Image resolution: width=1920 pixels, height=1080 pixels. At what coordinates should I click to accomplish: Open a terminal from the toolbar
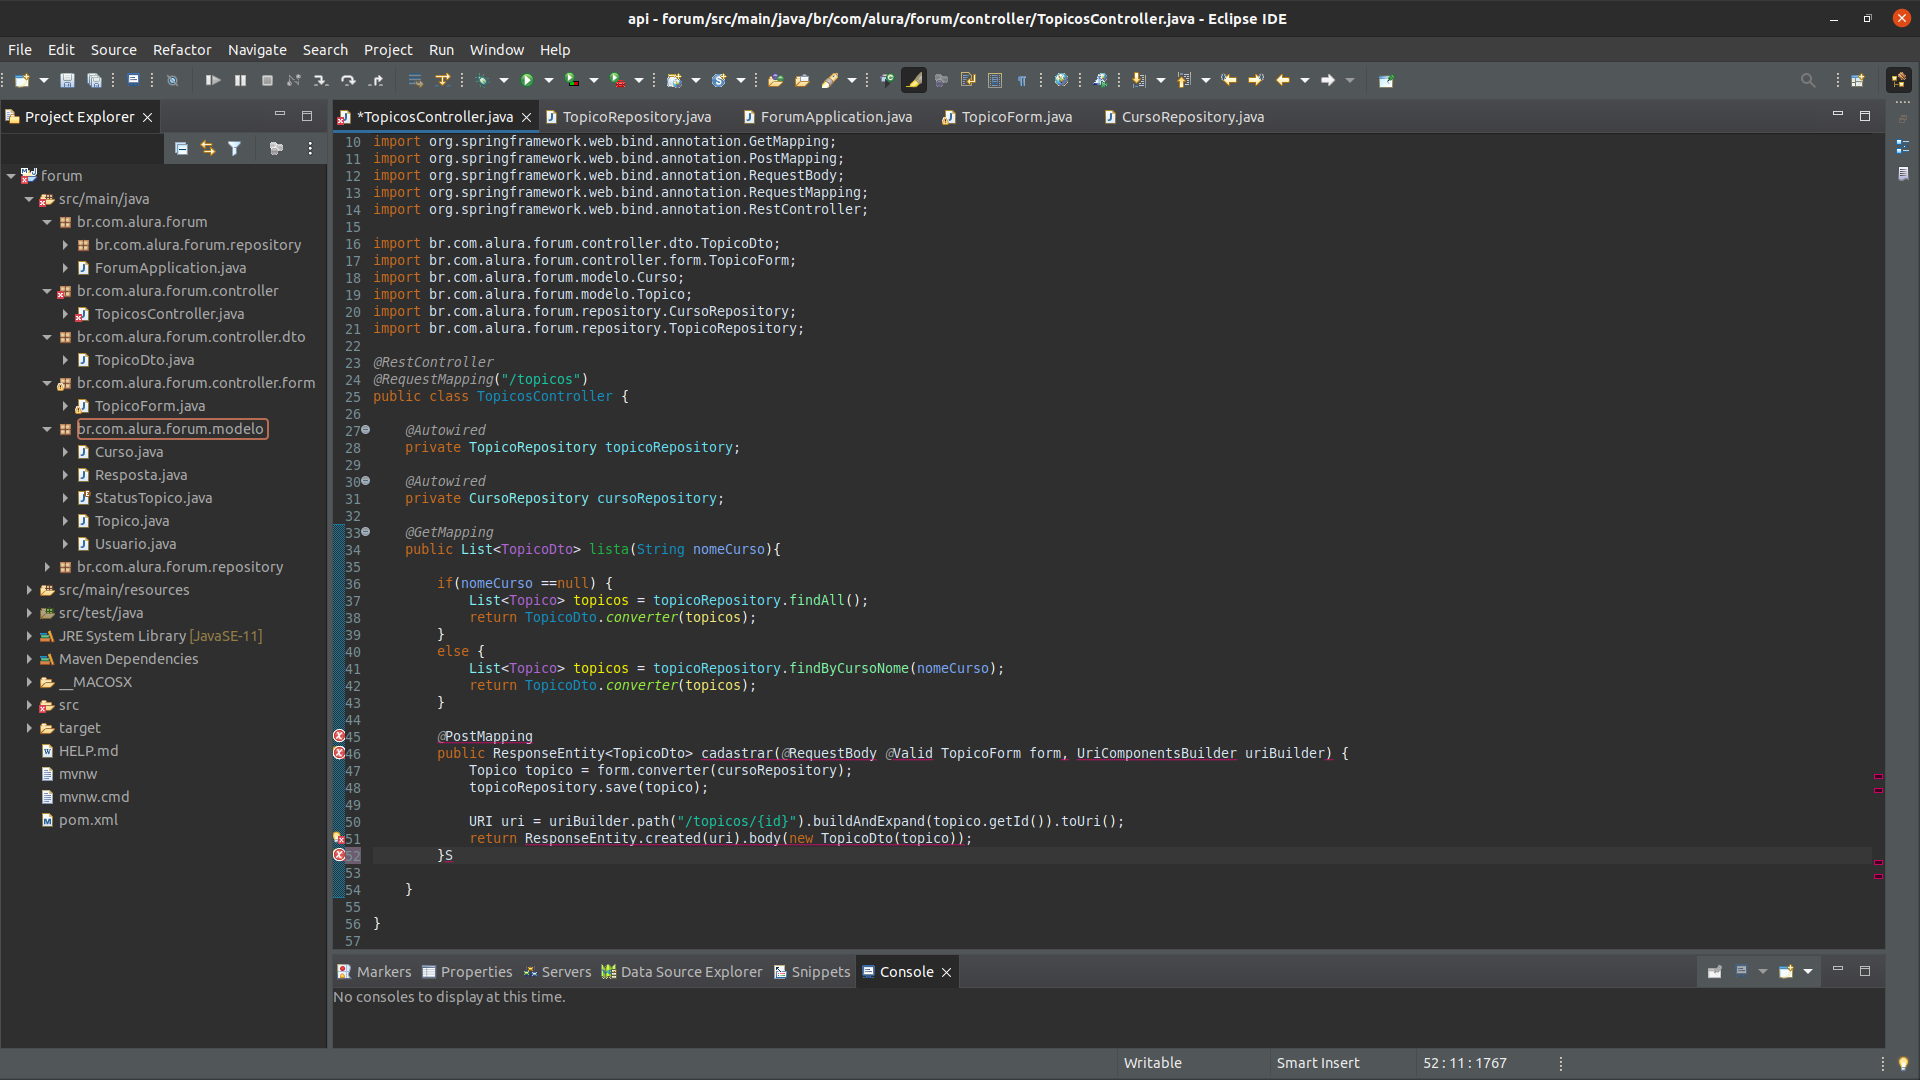pos(133,80)
